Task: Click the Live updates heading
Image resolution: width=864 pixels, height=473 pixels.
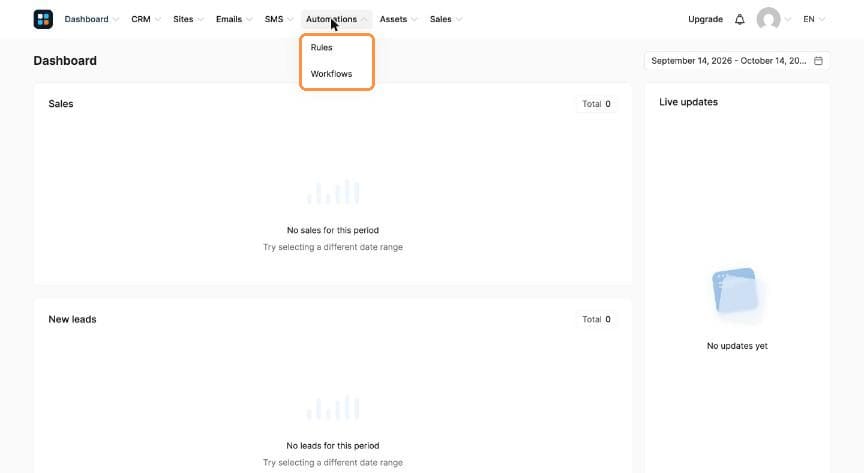Action: tap(688, 102)
